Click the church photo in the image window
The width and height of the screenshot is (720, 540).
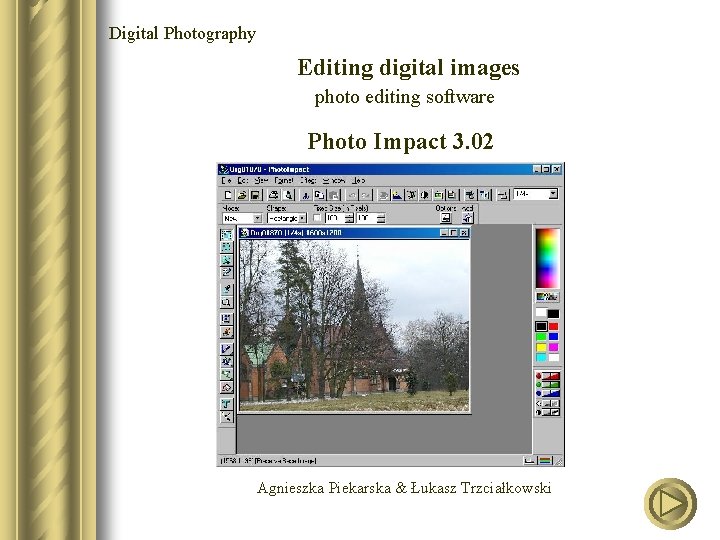tap(354, 325)
